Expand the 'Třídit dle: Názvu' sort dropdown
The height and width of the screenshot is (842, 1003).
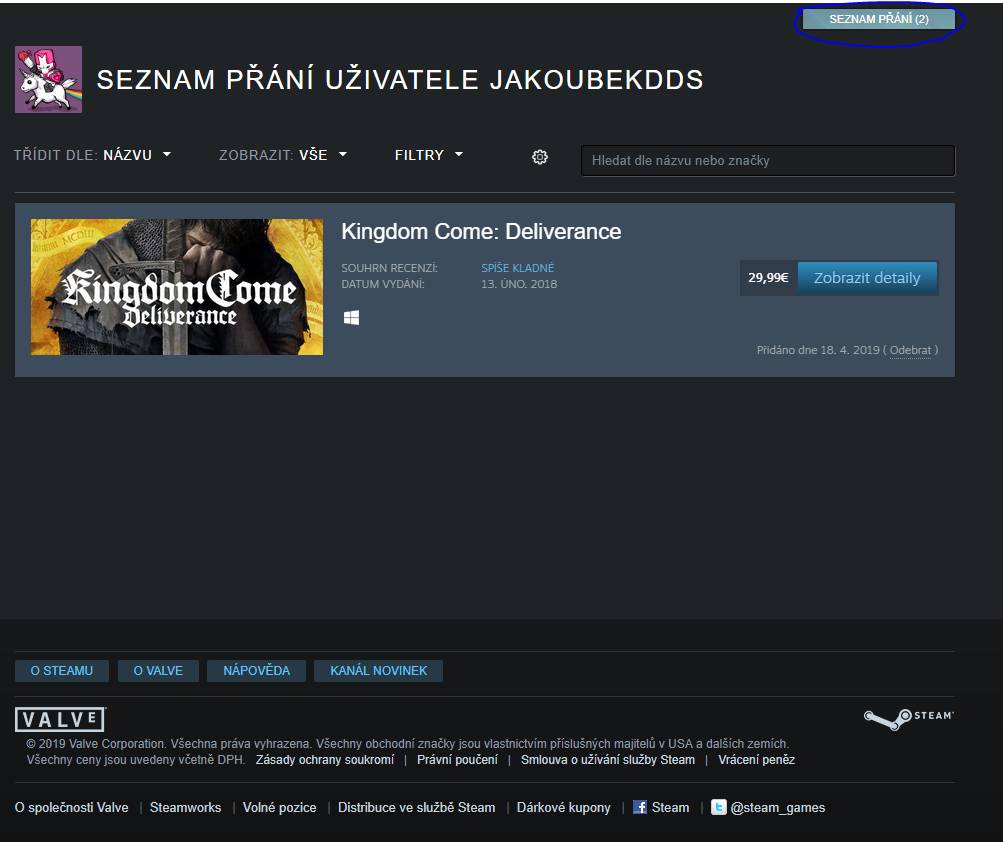tap(93, 155)
